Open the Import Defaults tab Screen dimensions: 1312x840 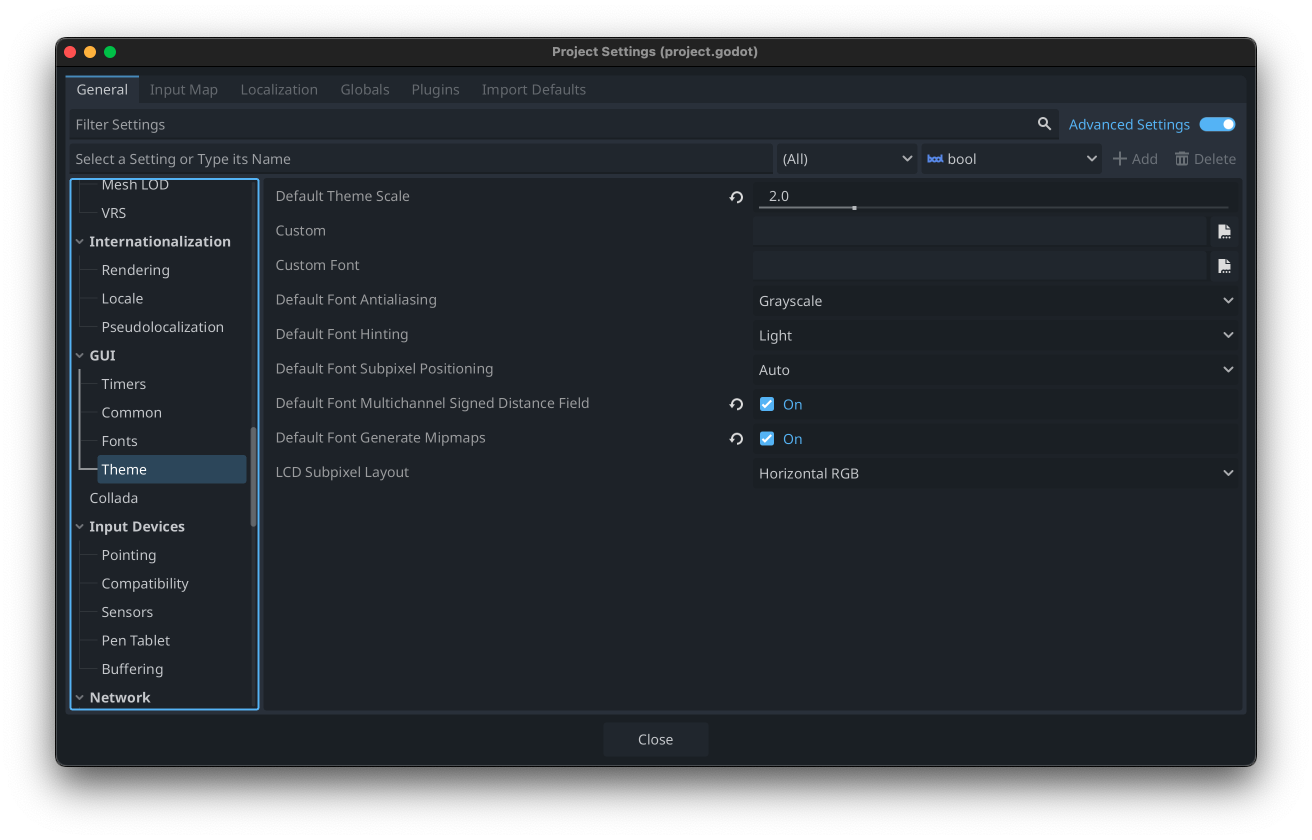coord(534,90)
